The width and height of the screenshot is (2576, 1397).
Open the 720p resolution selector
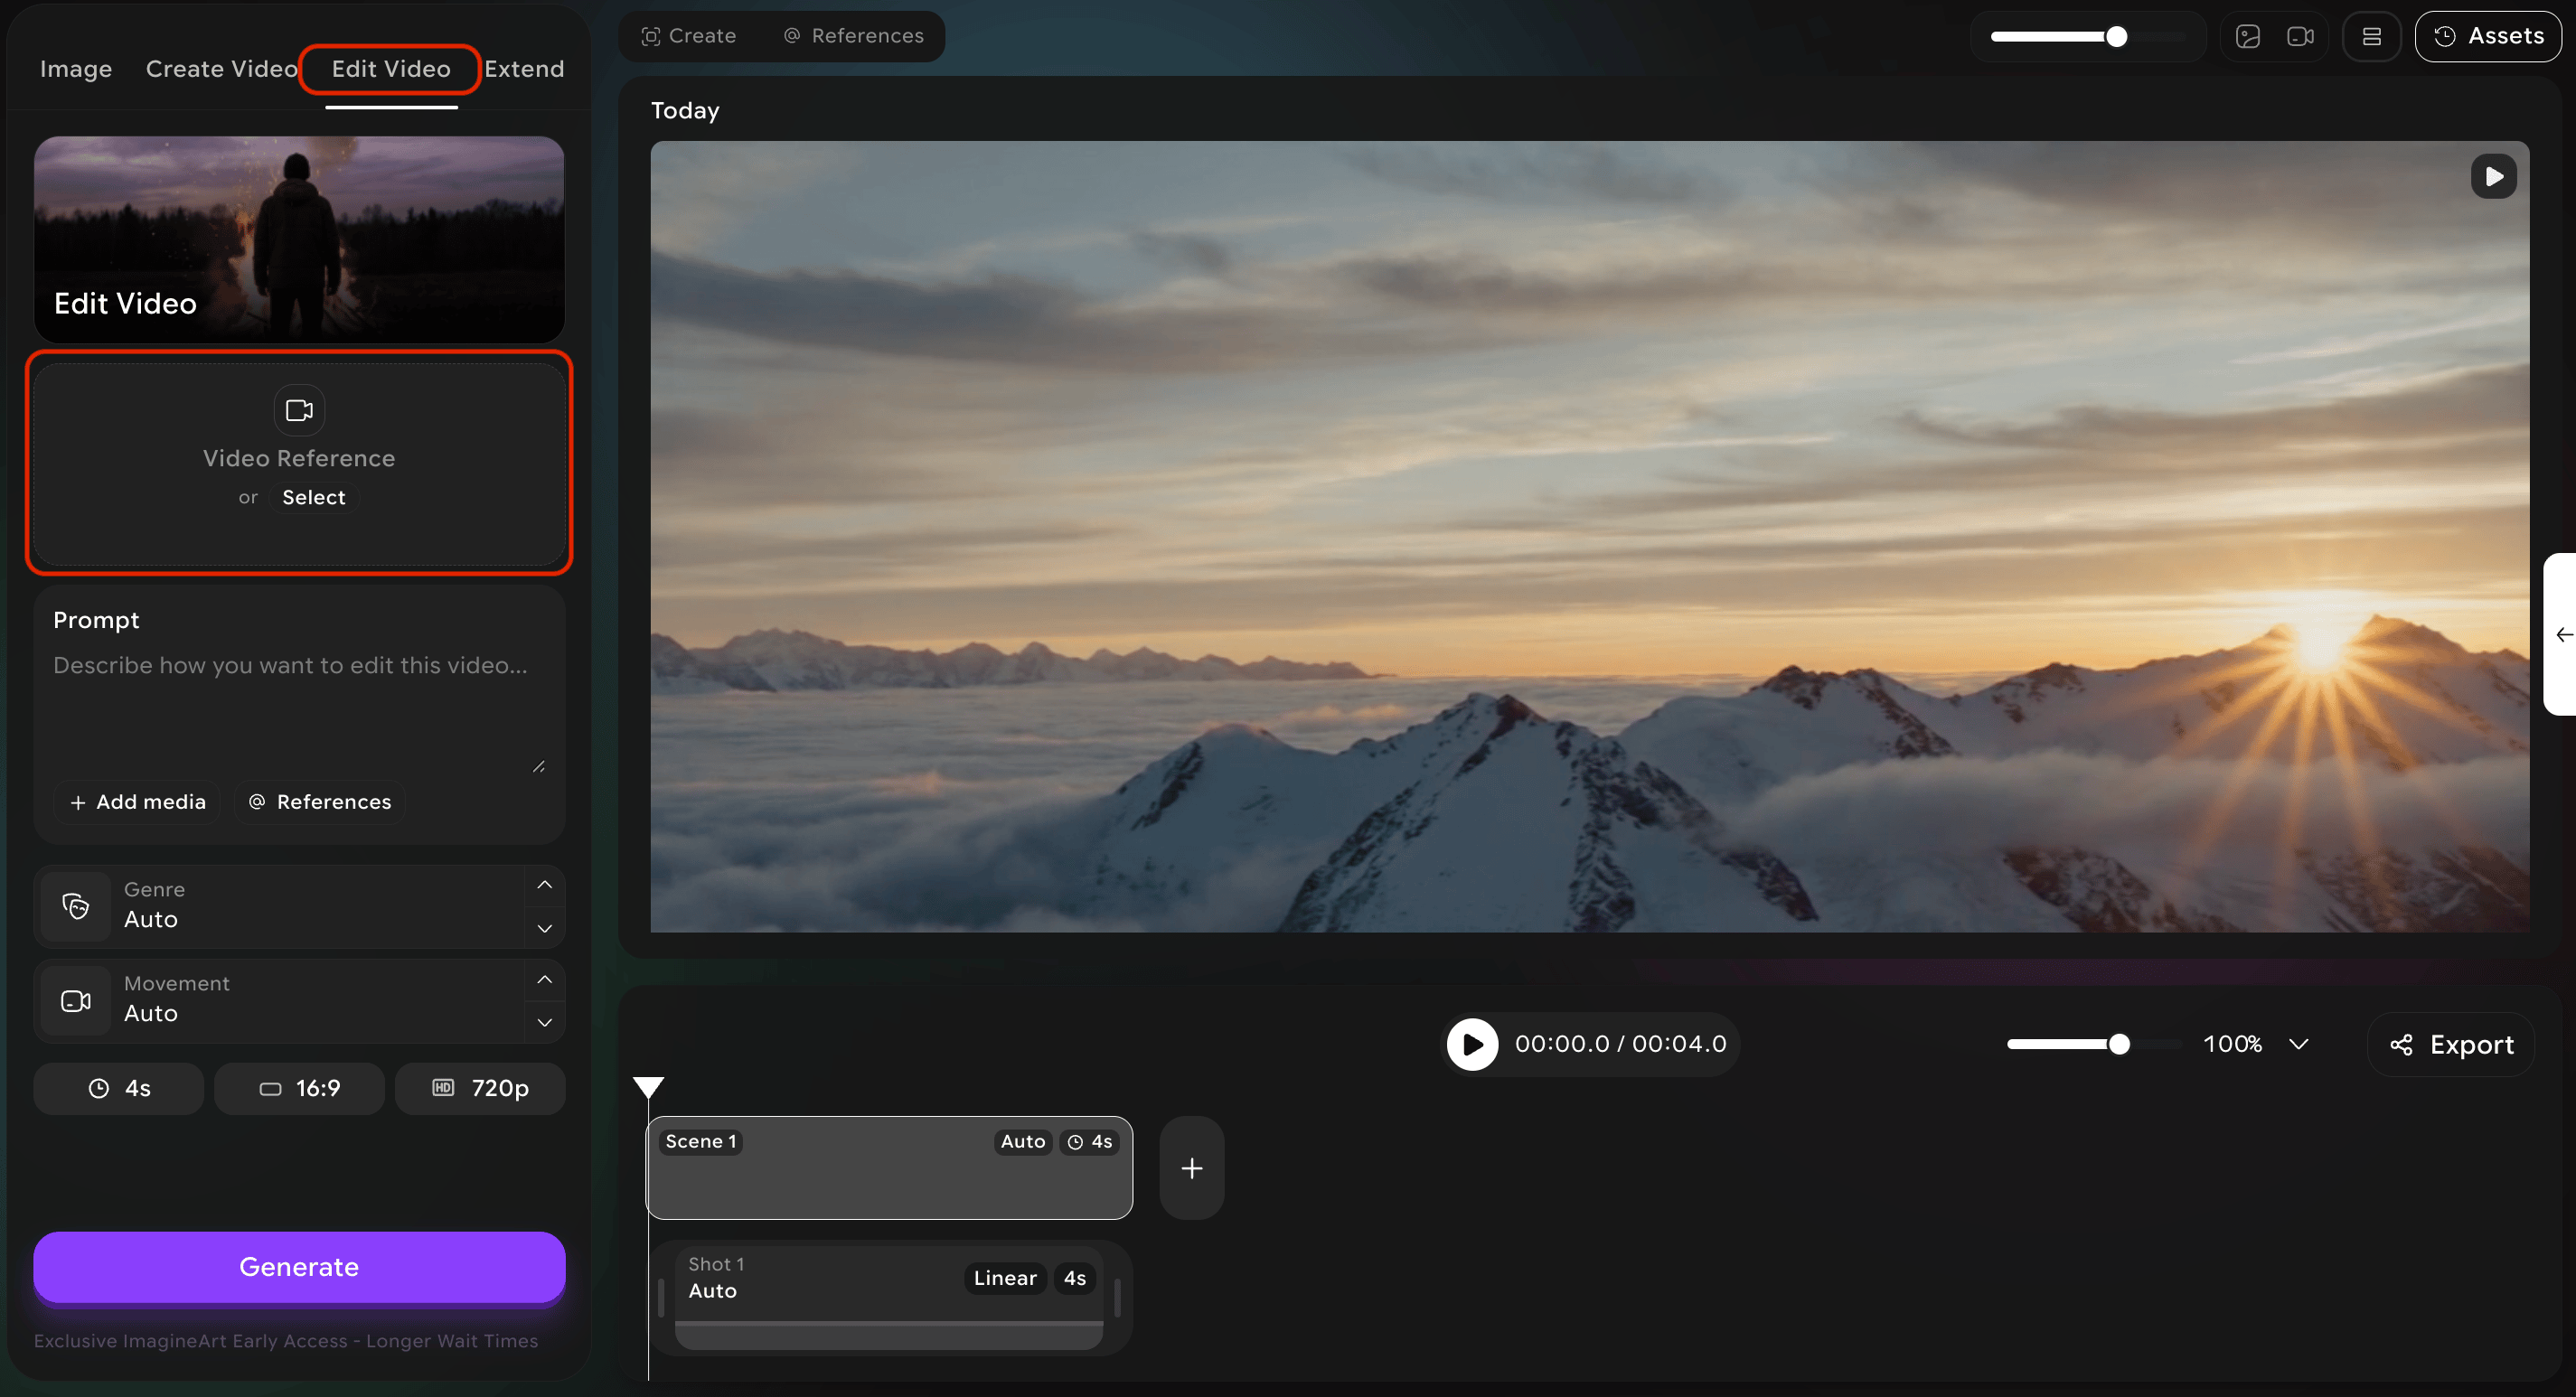(480, 1089)
